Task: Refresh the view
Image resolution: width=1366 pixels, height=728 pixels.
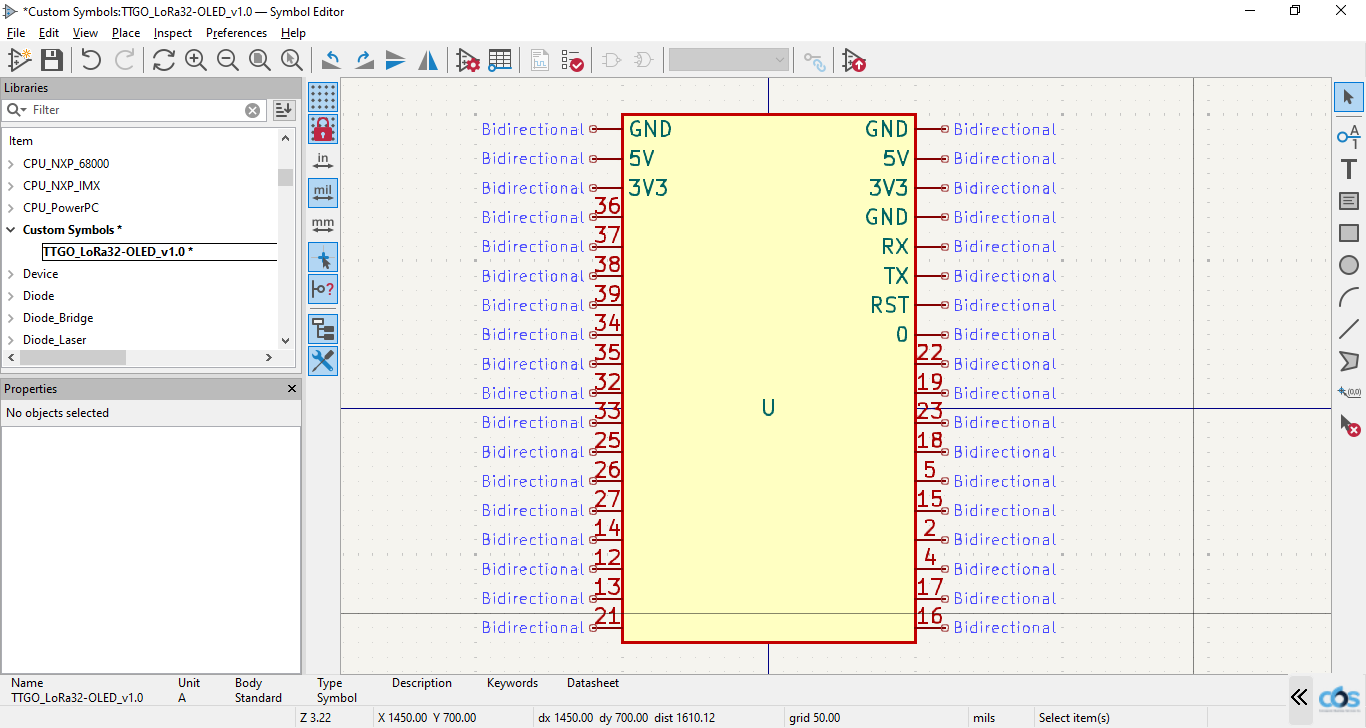Action: click(163, 60)
